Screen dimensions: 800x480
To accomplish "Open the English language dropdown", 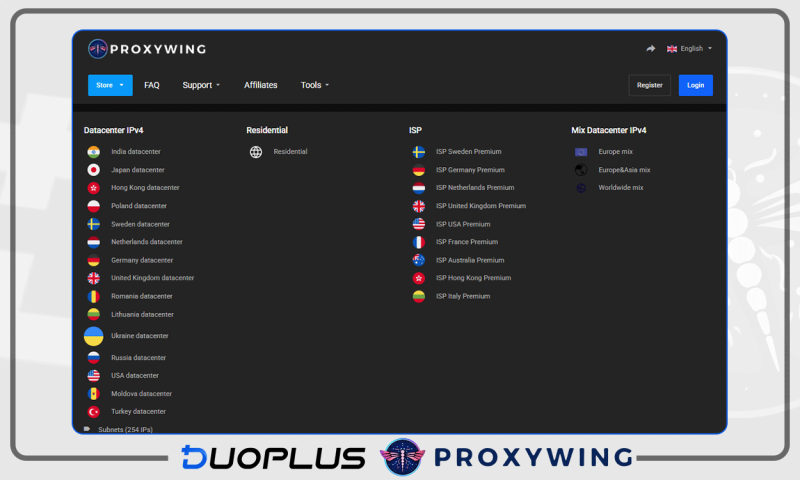I will pyautogui.click(x=690, y=48).
